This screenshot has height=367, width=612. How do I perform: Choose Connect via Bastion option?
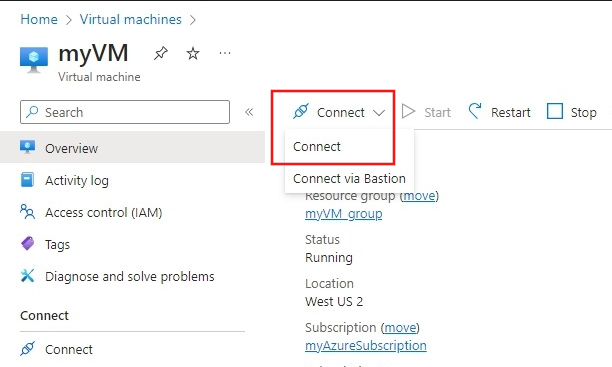[349, 178]
